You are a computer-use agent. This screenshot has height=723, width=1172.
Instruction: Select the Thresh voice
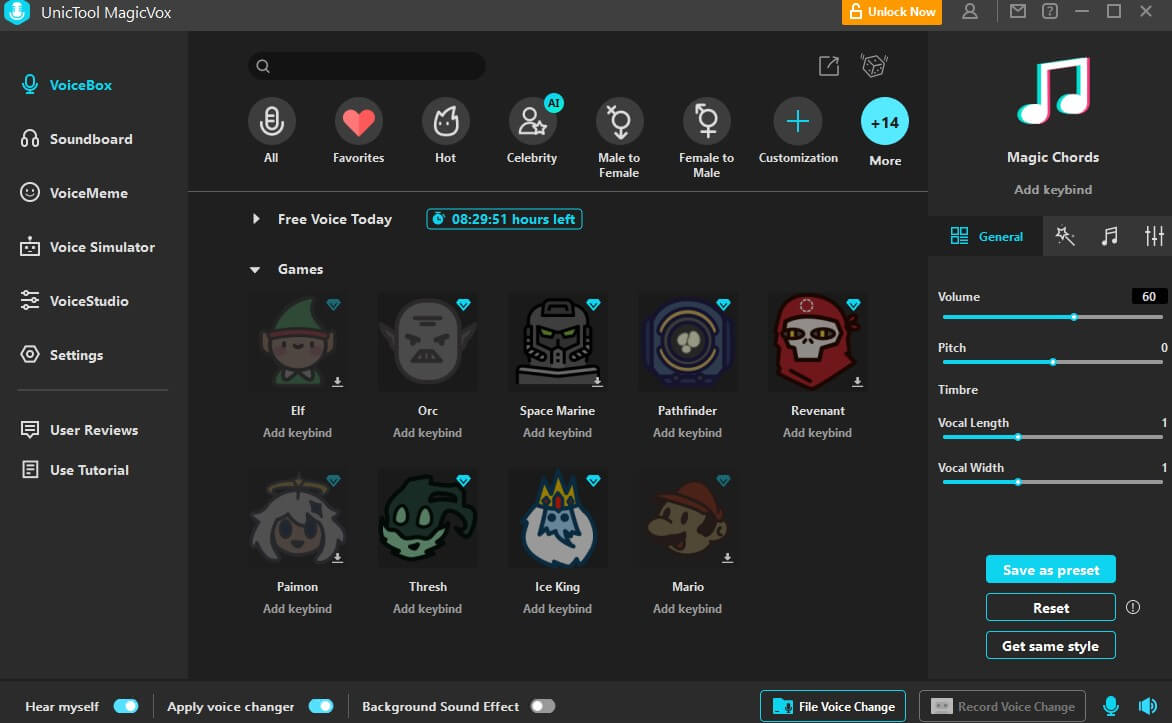tap(428, 518)
